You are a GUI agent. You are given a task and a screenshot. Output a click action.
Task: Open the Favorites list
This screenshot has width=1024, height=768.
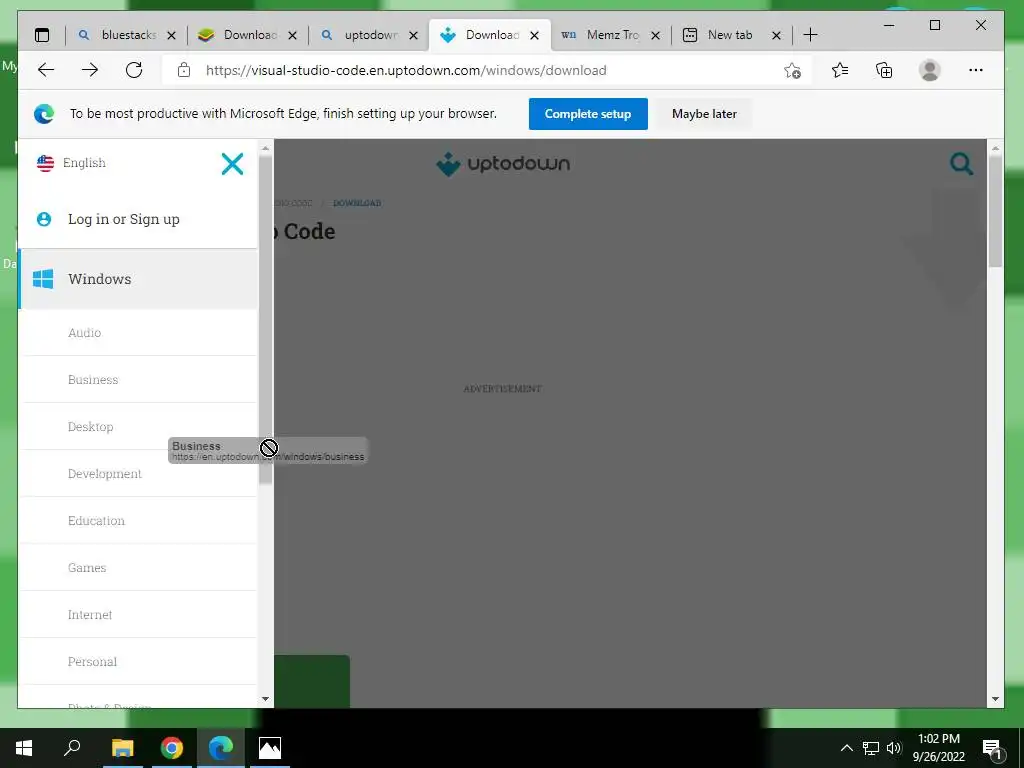point(840,70)
